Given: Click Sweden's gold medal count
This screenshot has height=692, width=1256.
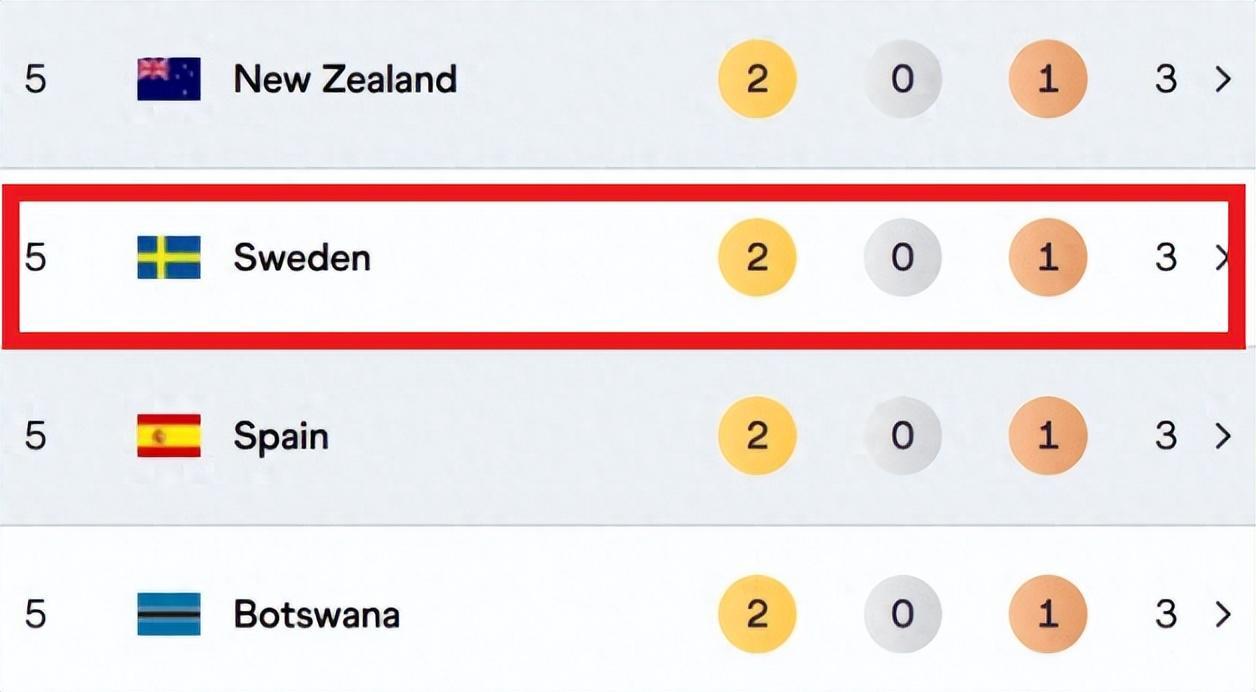Looking at the screenshot, I should click(x=757, y=257).
